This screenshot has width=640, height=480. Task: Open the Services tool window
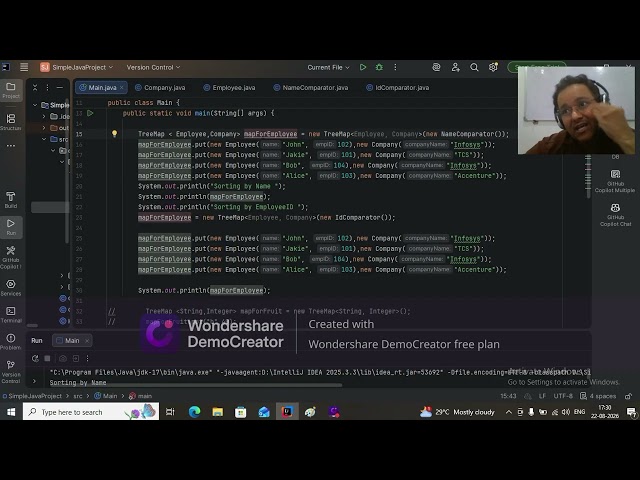(11, 287)
